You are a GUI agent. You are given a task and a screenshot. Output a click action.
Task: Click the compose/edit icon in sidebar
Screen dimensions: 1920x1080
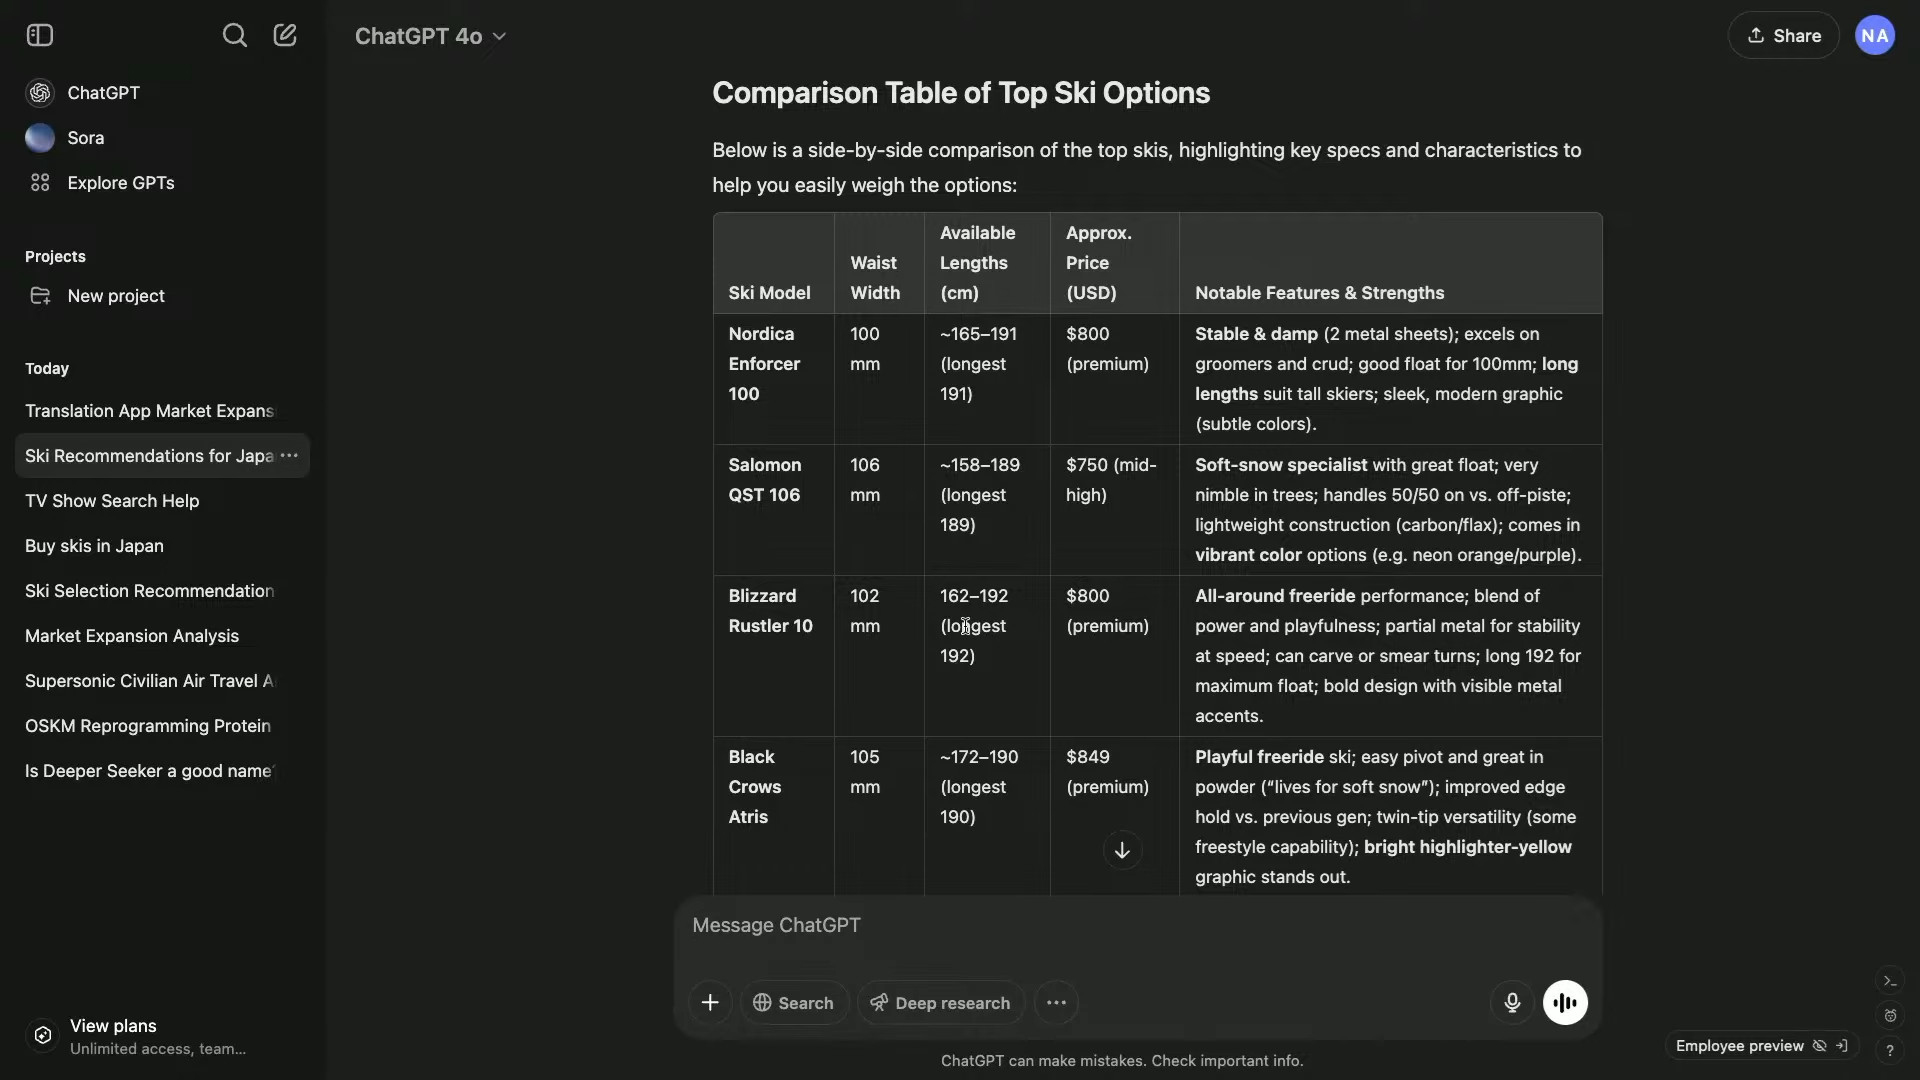[284, 33]
